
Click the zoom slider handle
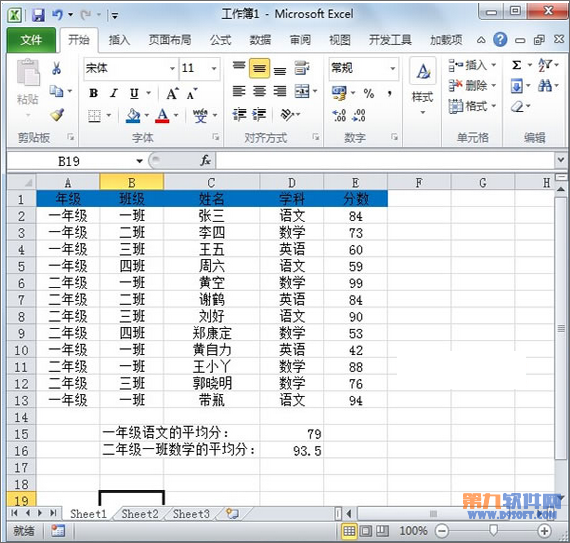(493, 530)
